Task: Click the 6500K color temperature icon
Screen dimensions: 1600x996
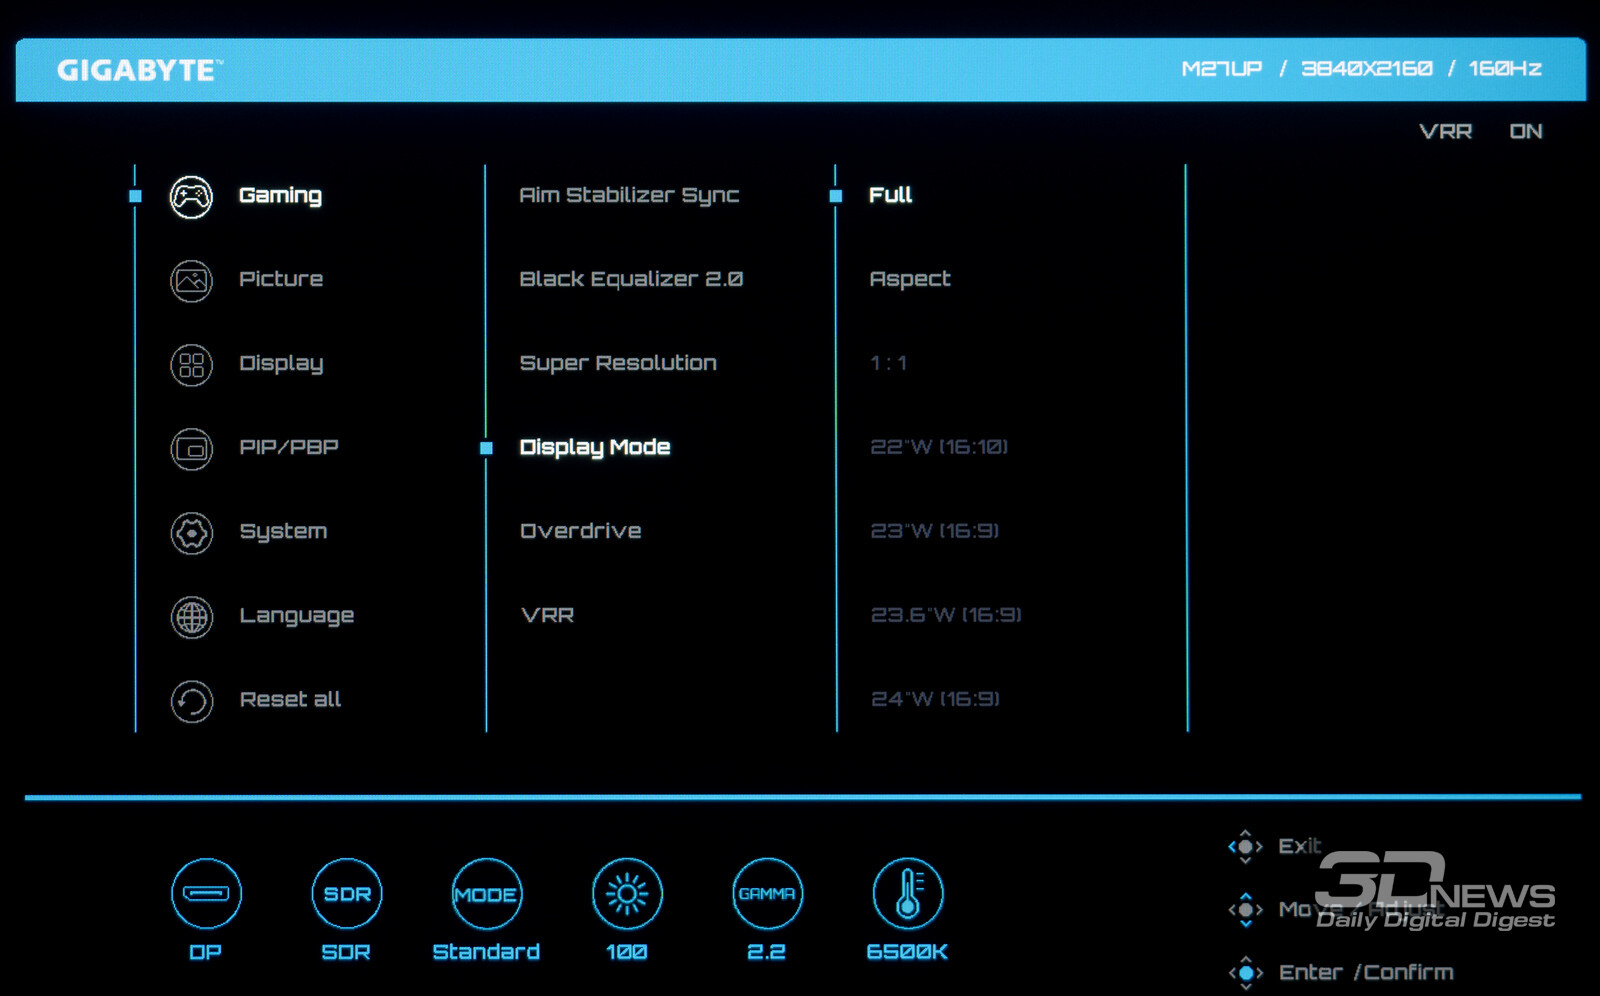Action: (x=907, y=893)
